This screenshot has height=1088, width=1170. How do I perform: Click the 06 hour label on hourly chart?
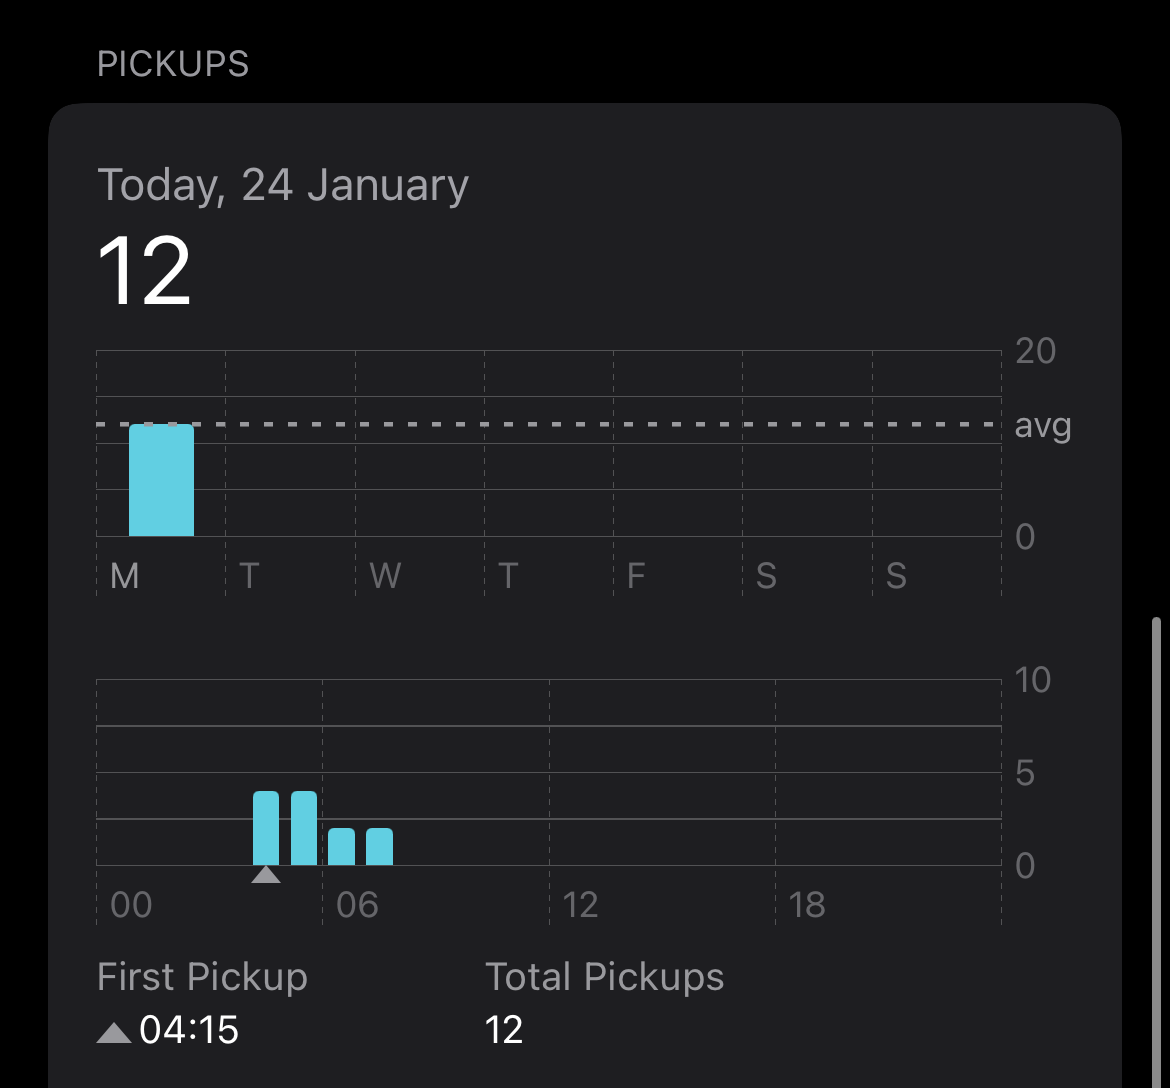(x=357, y=905)
